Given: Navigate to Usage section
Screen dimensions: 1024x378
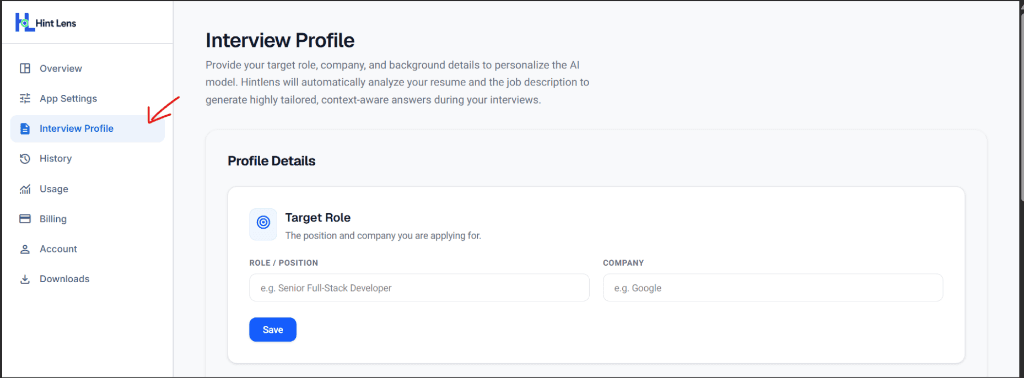Looking at the screenshot, I should tap(88, 189).
